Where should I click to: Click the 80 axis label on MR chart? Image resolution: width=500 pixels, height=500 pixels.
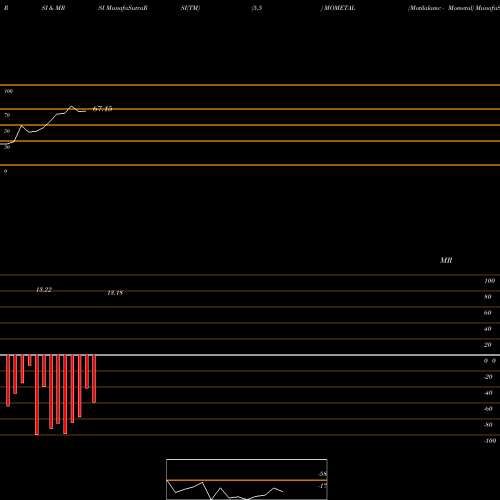coord(488,297)
